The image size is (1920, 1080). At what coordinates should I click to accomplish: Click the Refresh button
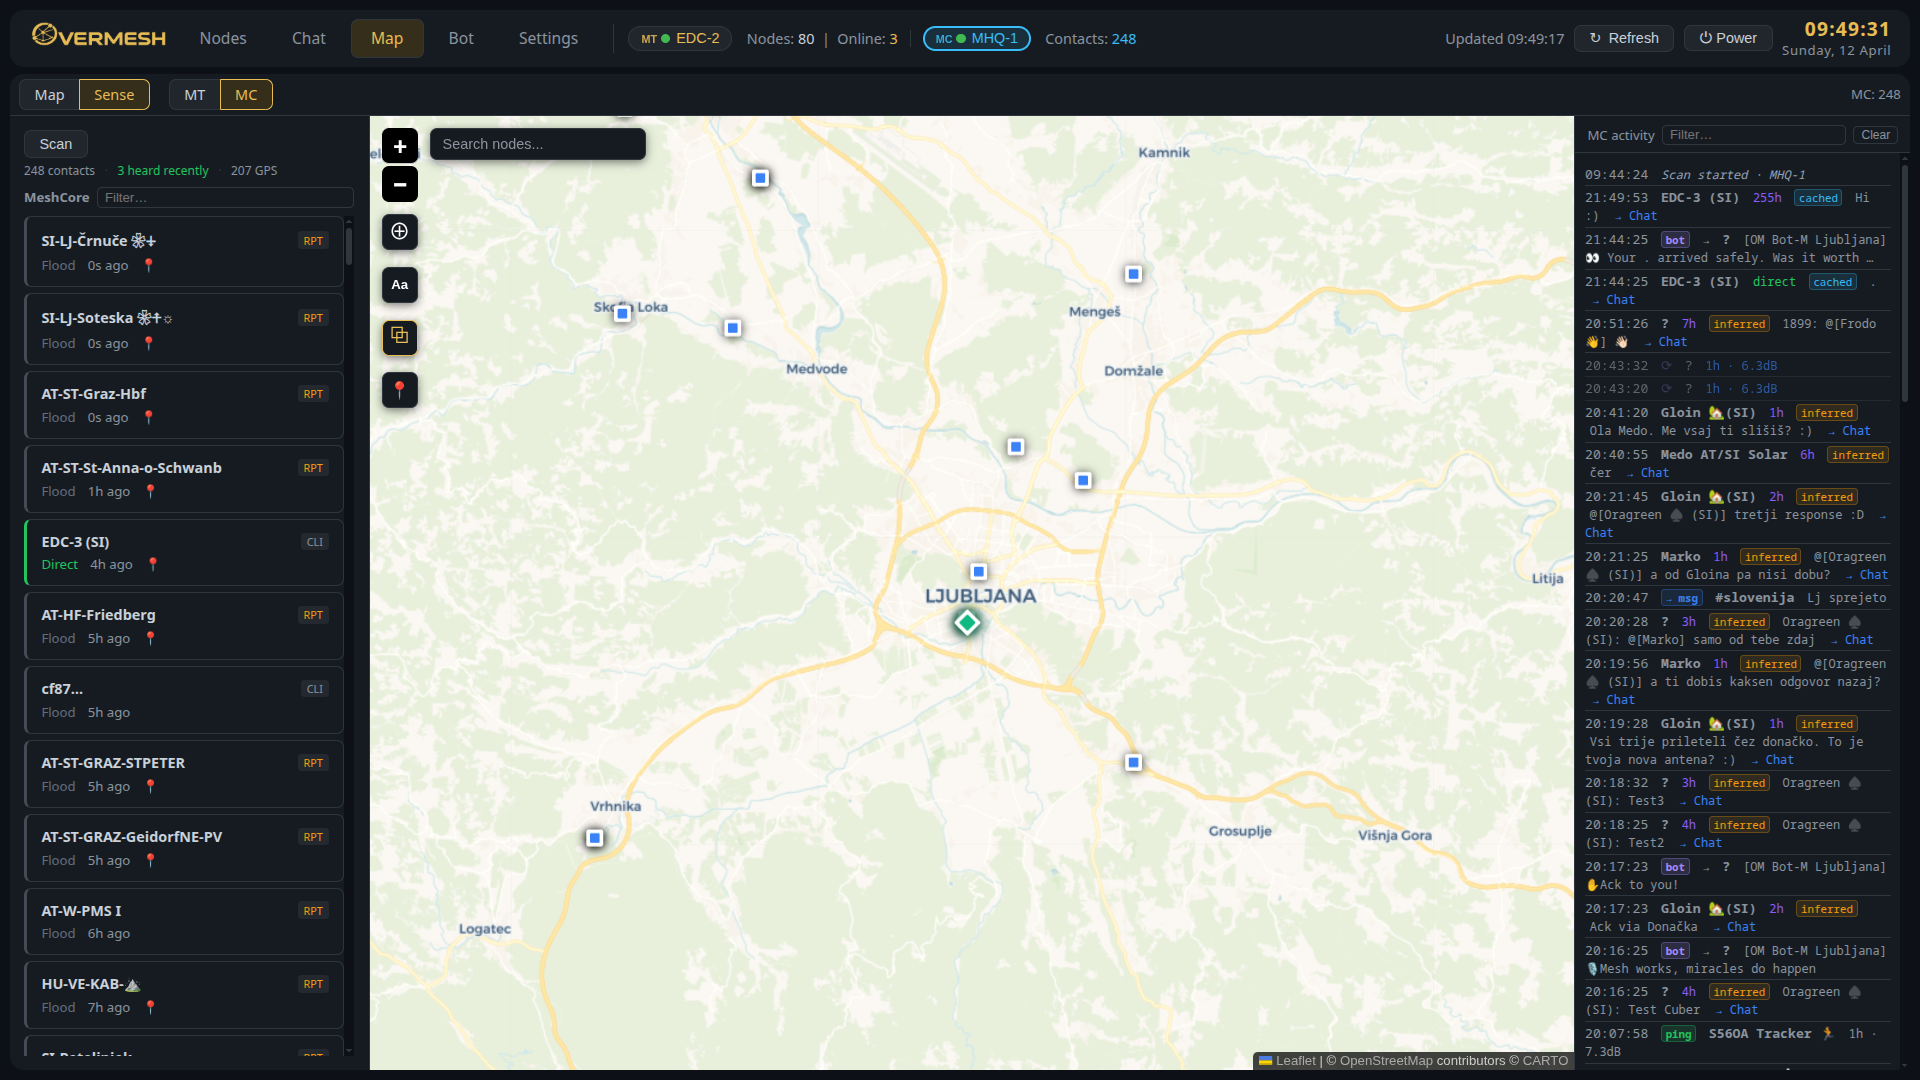1624,38
